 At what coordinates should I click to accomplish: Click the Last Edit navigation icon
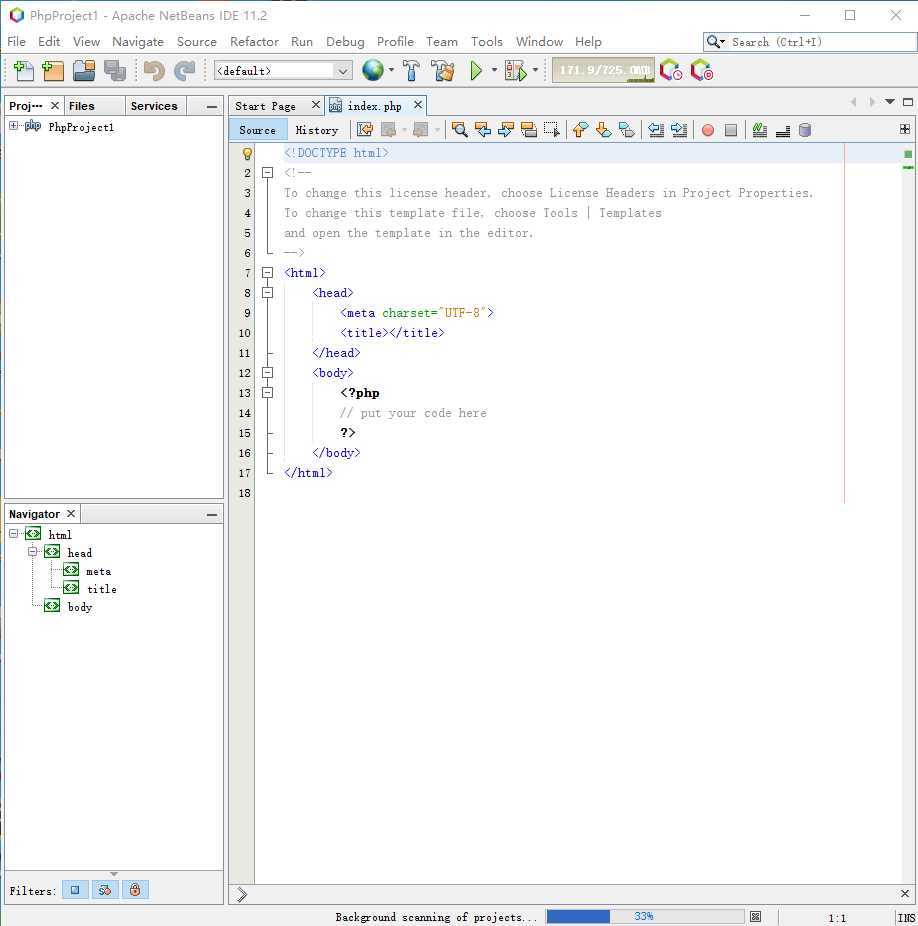(x=365, y=130)
